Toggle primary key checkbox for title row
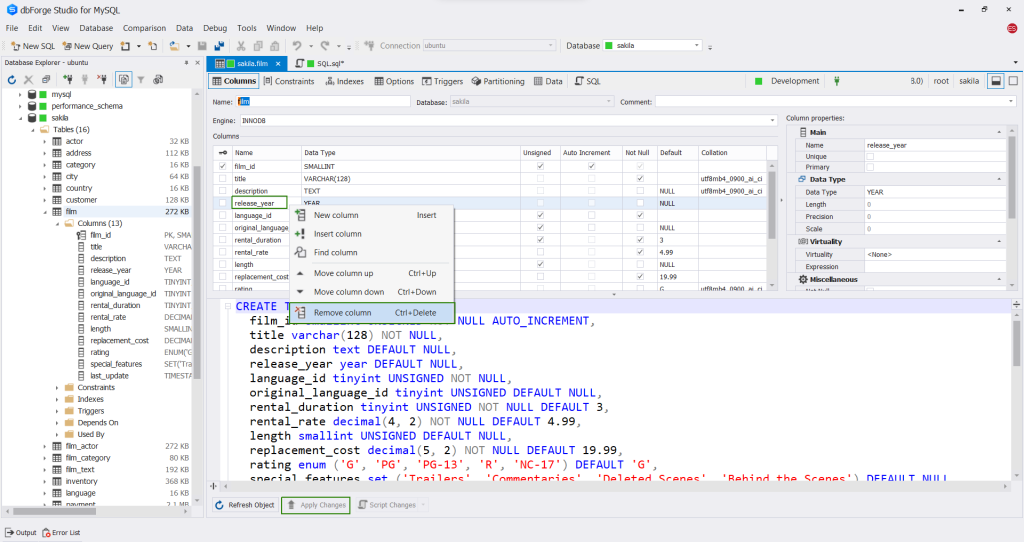Viewport: 1024px width, 542px height. tap(223, 178)
